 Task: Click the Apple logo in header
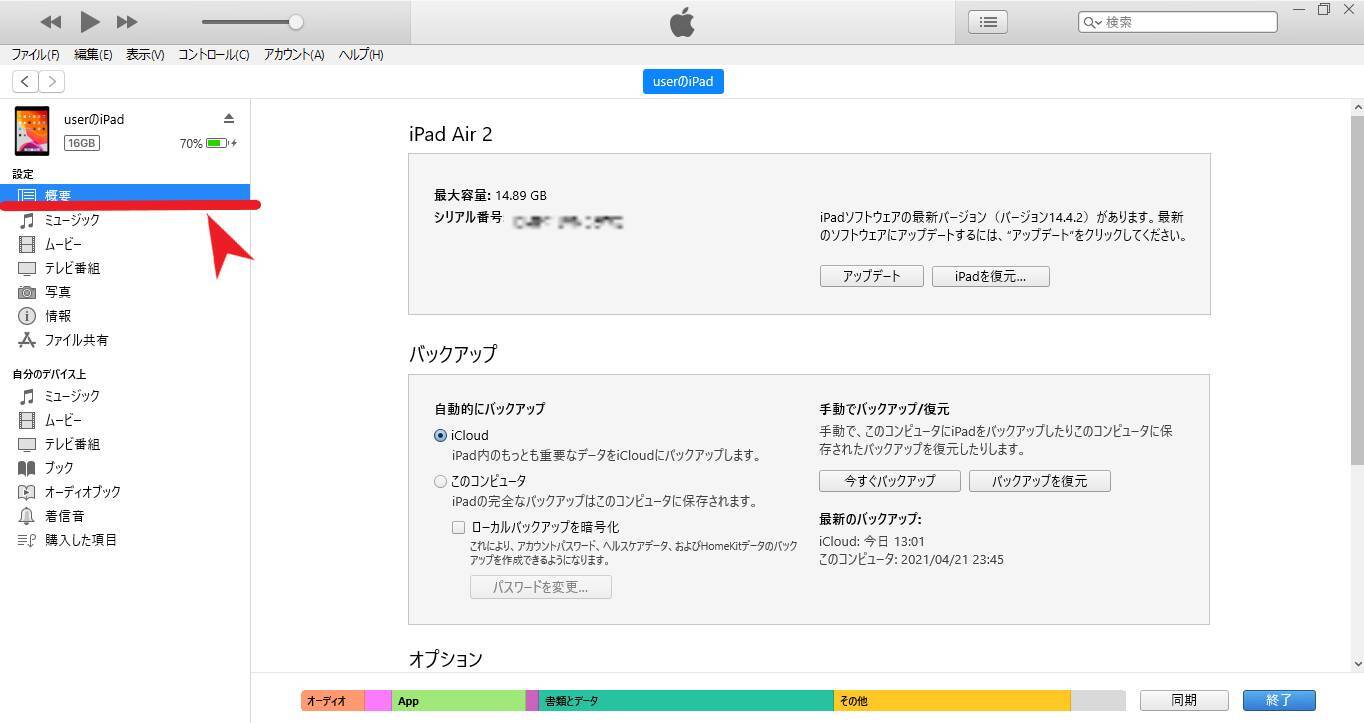(x=682, y=22)
